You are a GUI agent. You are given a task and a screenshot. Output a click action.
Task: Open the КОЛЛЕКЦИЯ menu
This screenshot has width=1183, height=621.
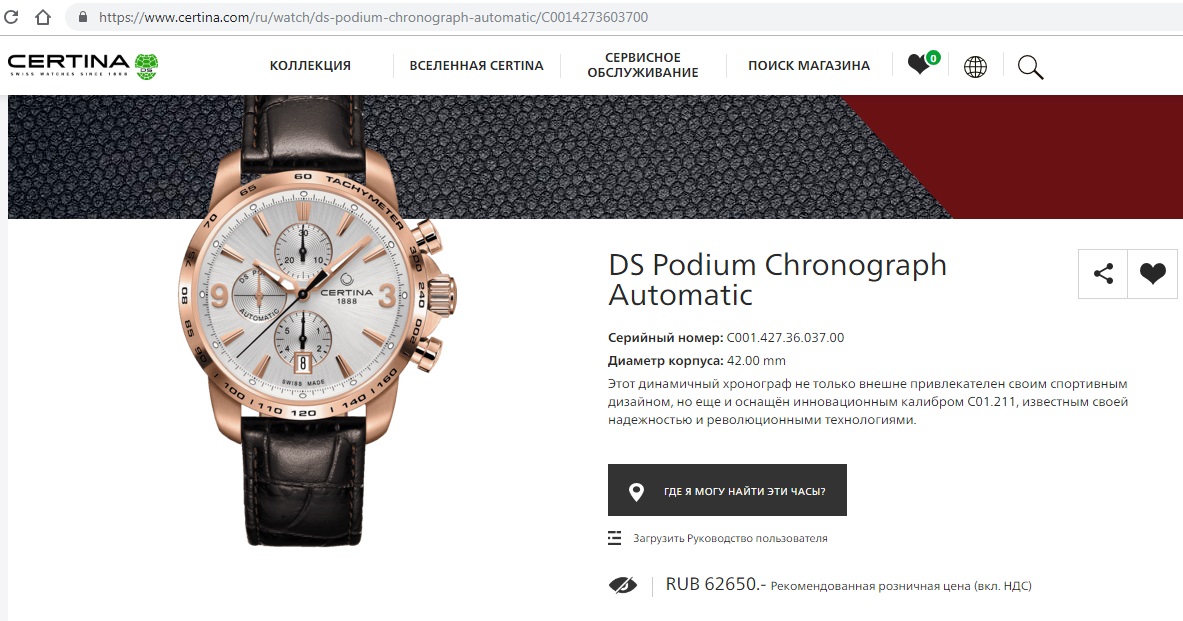[310, 66]
